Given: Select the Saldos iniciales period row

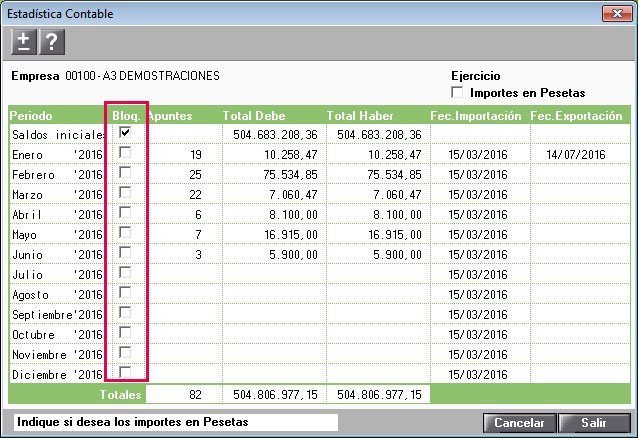Looking at the screenshot, I should click(x=57, y=134).
